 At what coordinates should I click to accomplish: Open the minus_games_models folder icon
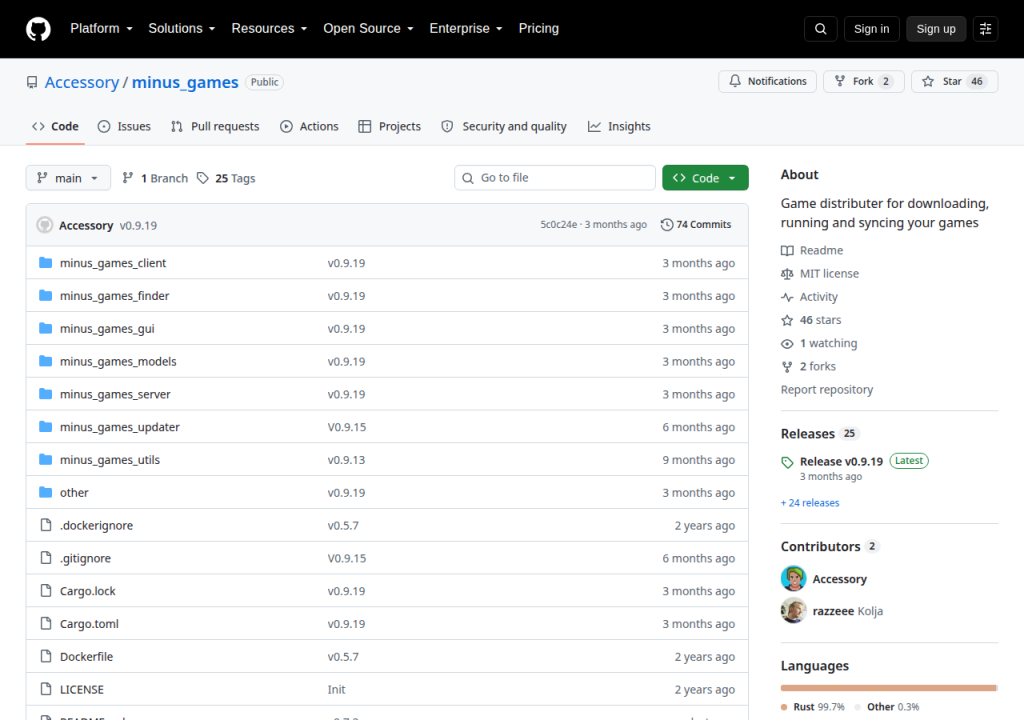pyautogui.click(x=45, y=361)
